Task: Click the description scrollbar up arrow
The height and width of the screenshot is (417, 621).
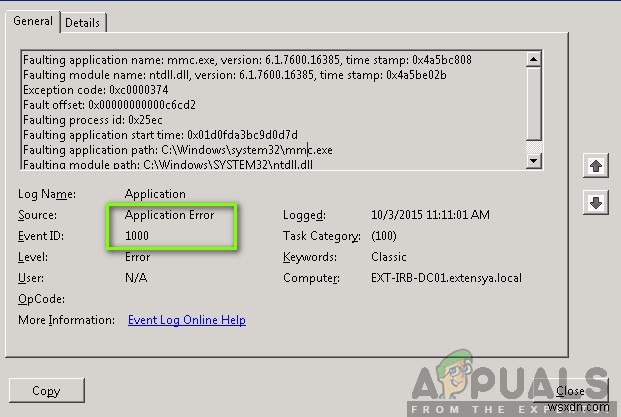Action: (x=533, y=59)
